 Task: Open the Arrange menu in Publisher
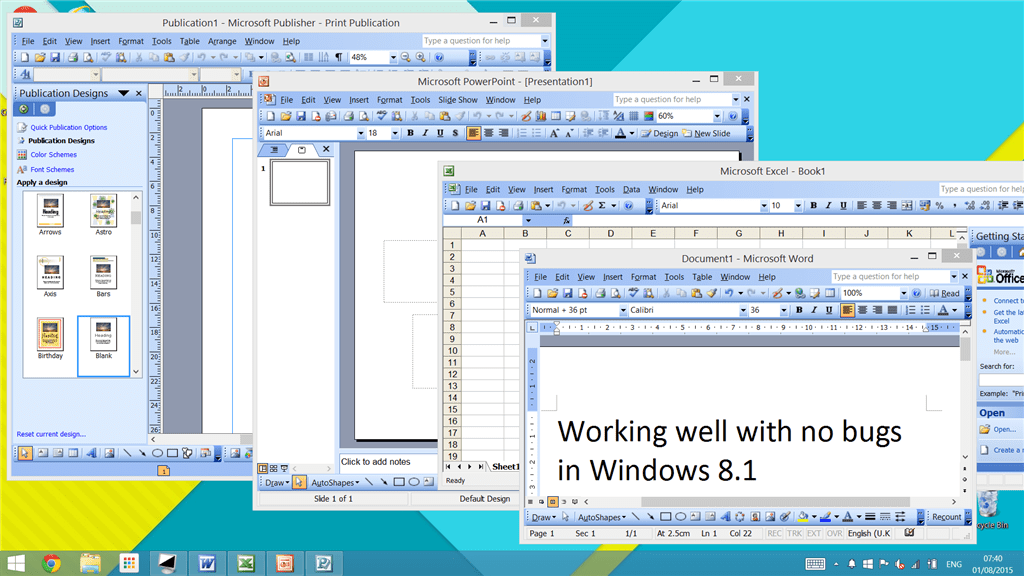(x=222, y=41)
